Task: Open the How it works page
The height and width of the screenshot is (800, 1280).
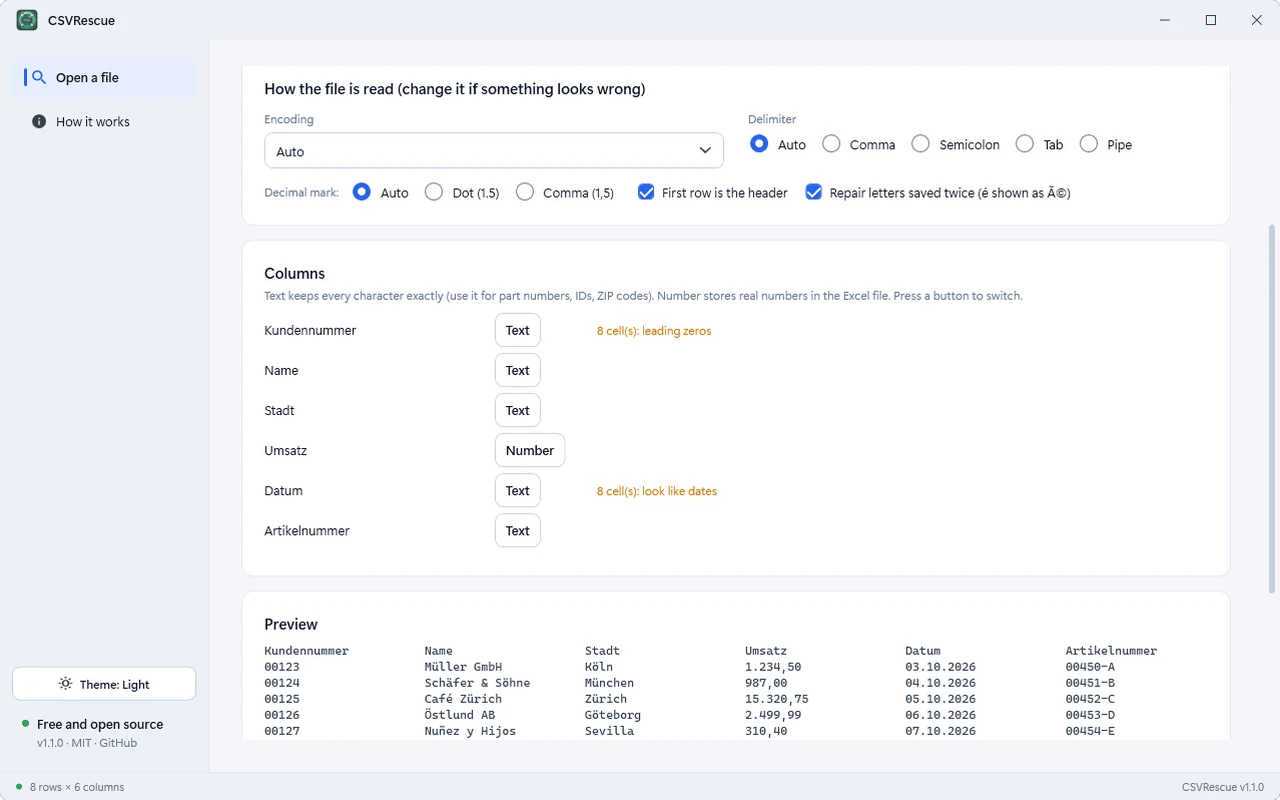Action: pos(104,121)
